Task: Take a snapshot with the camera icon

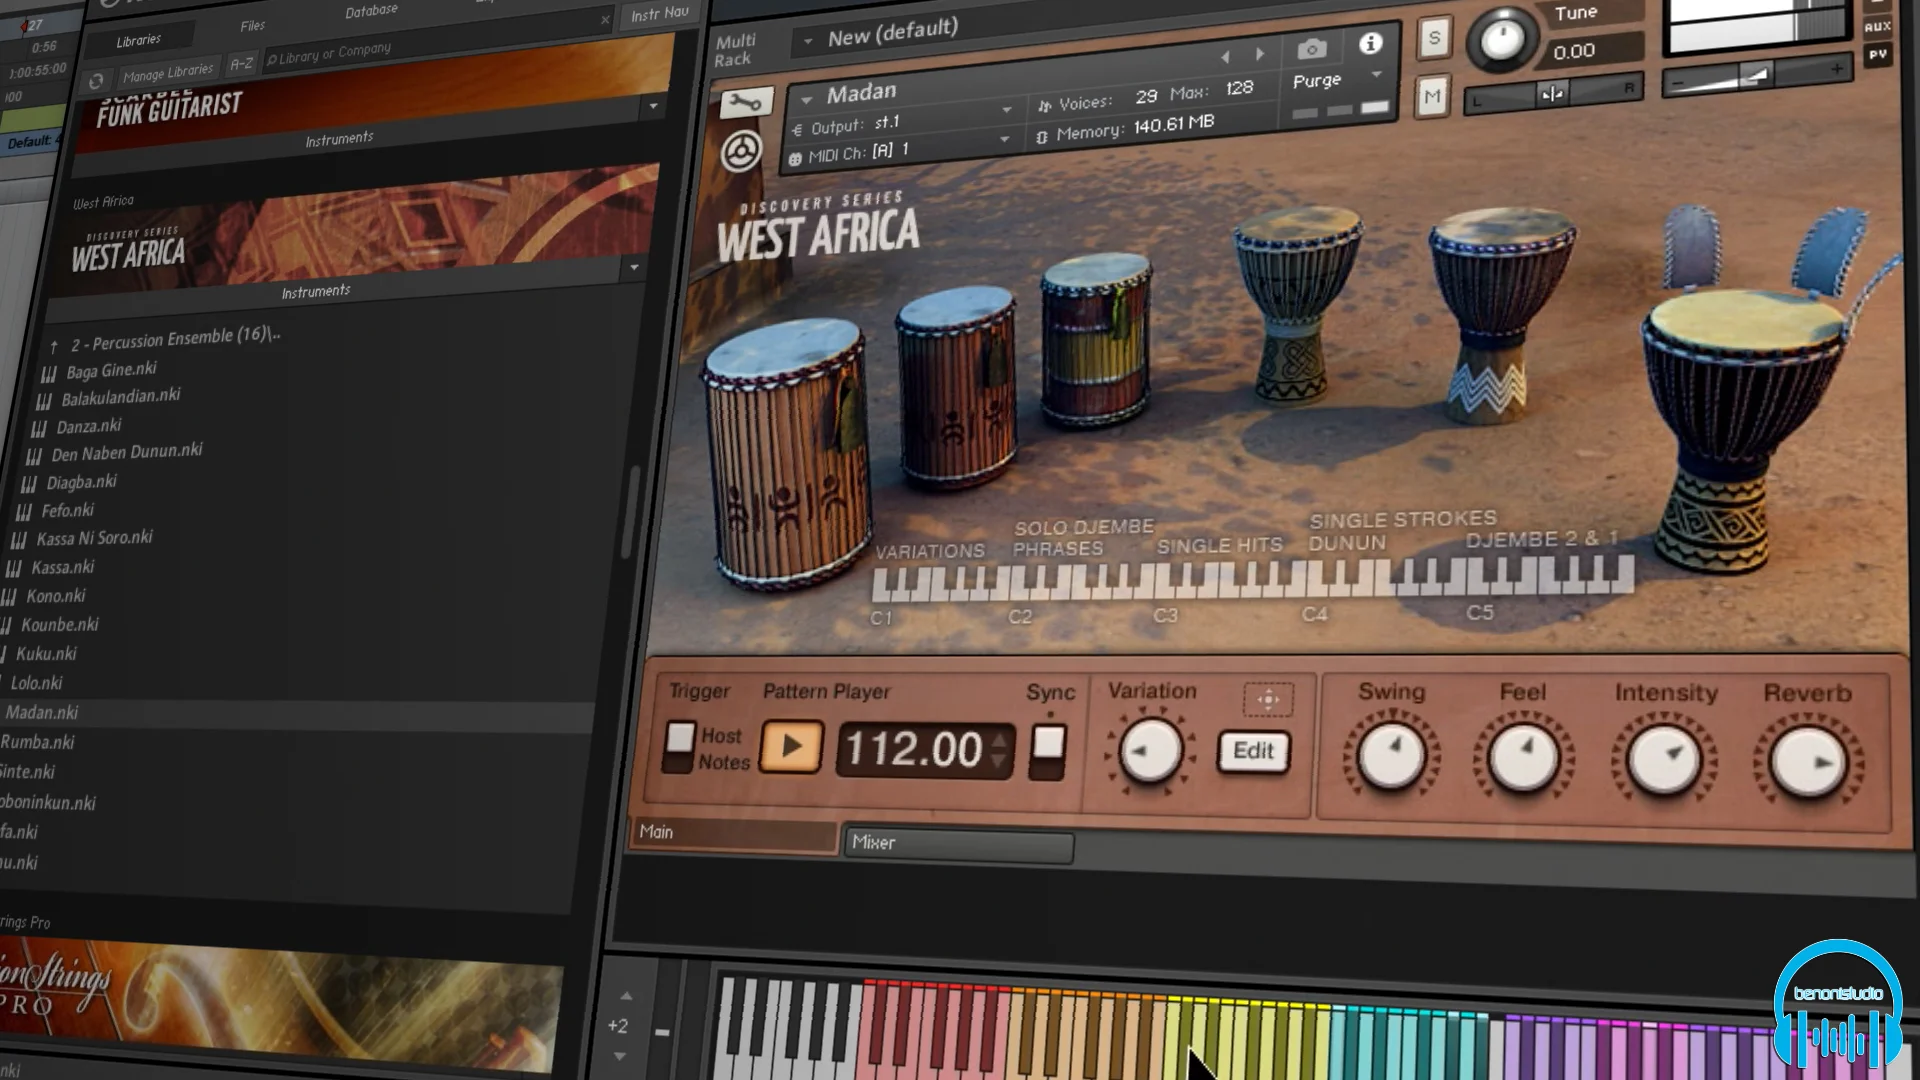Action: 1312,48
